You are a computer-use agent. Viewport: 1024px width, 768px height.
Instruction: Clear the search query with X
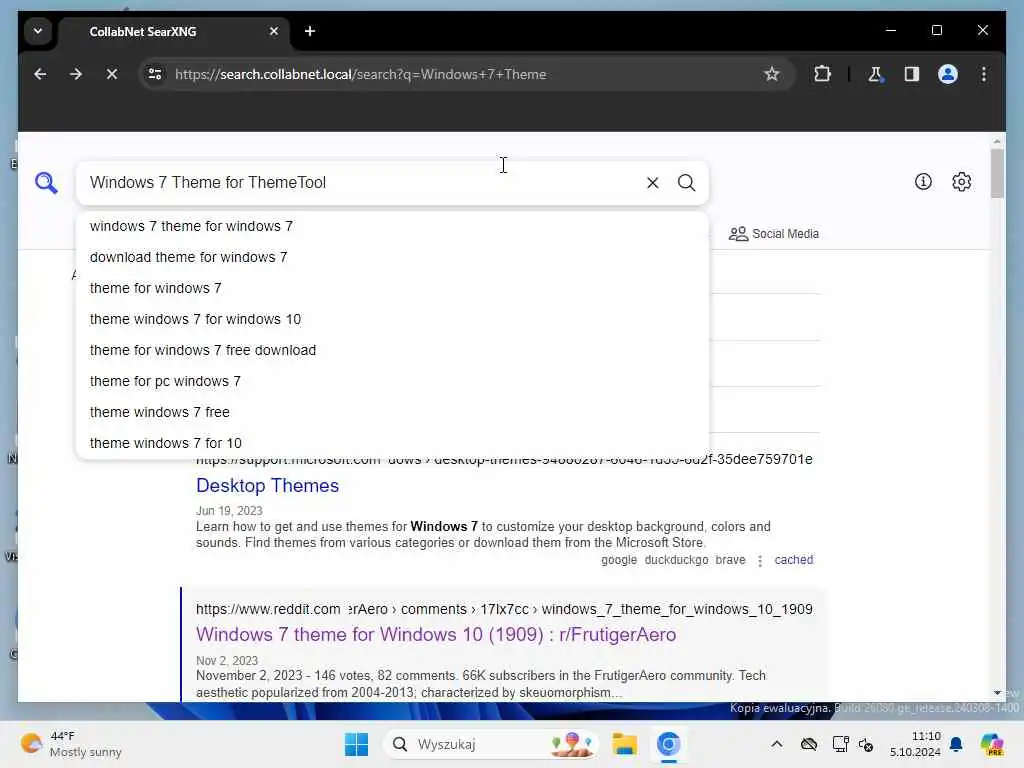[x=652, y=183]
